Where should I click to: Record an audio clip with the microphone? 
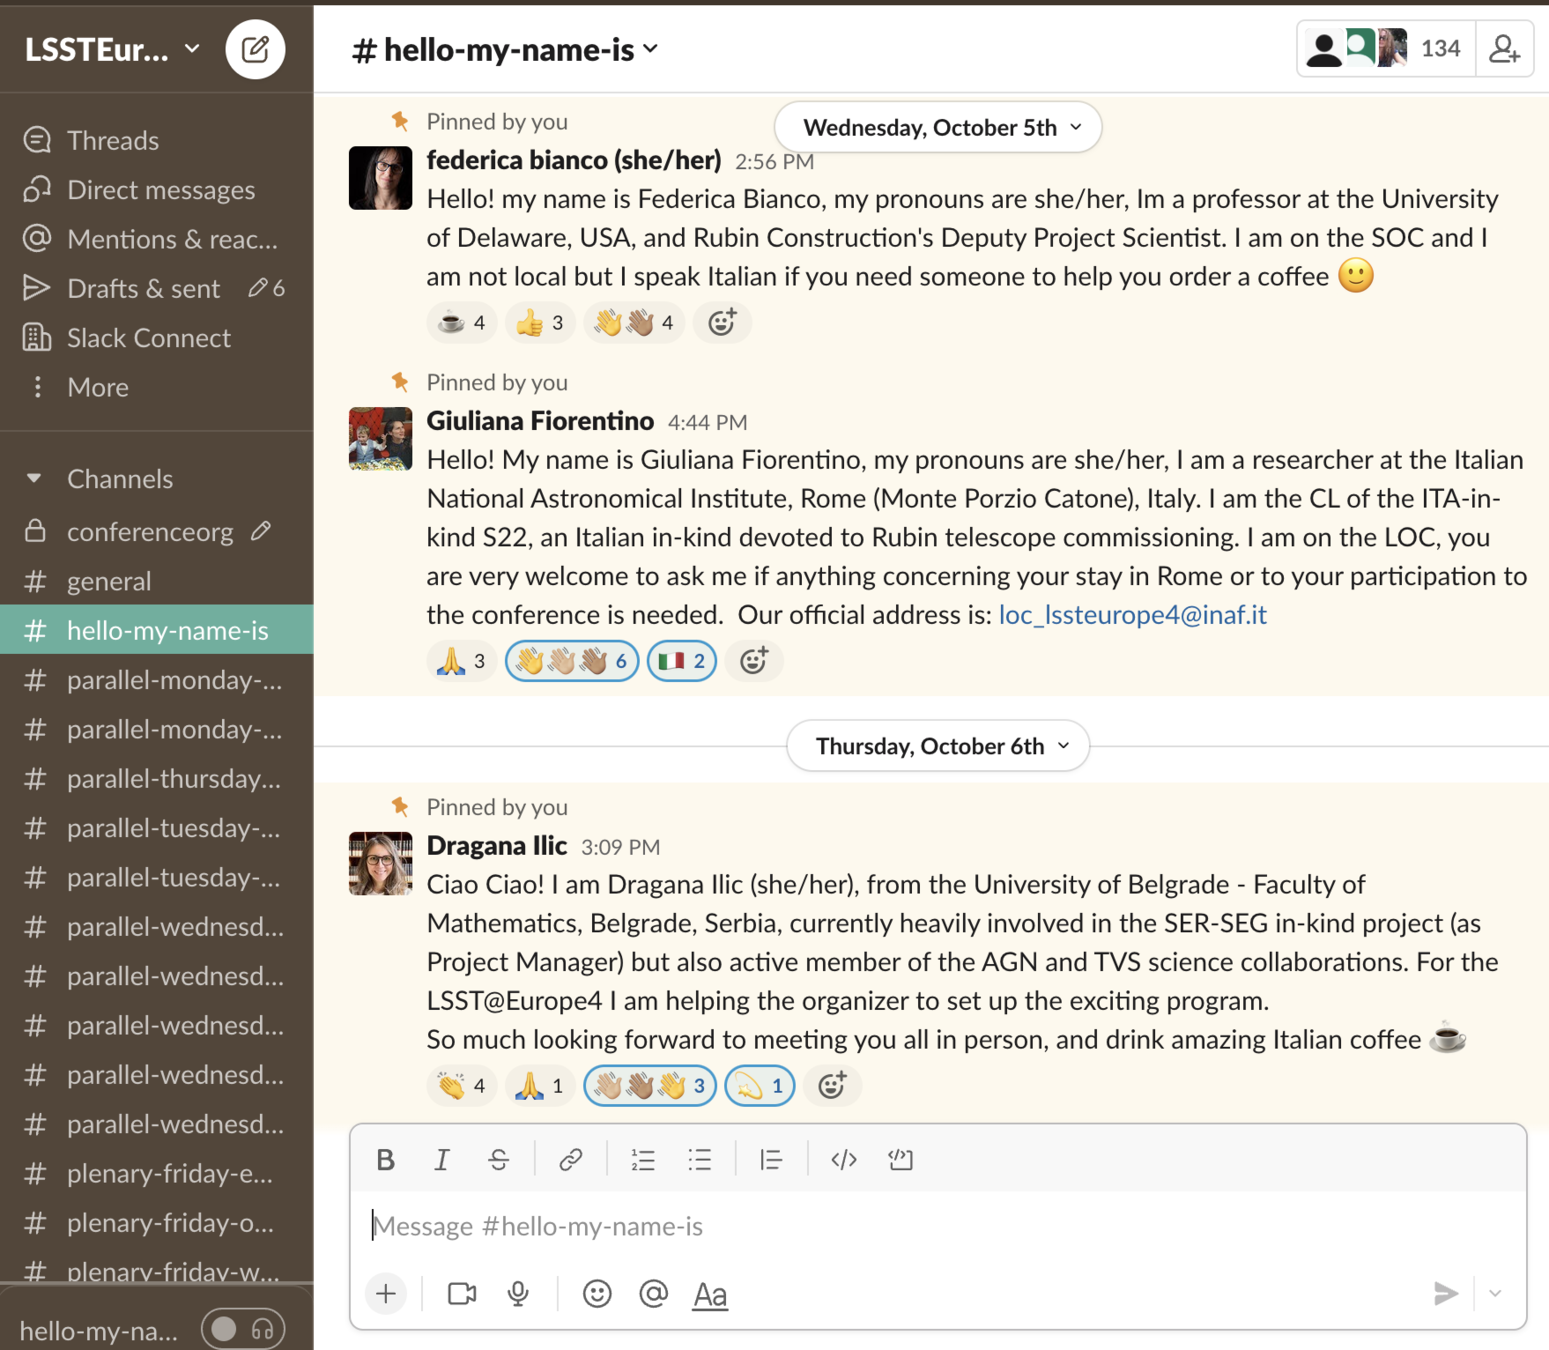518,1294
